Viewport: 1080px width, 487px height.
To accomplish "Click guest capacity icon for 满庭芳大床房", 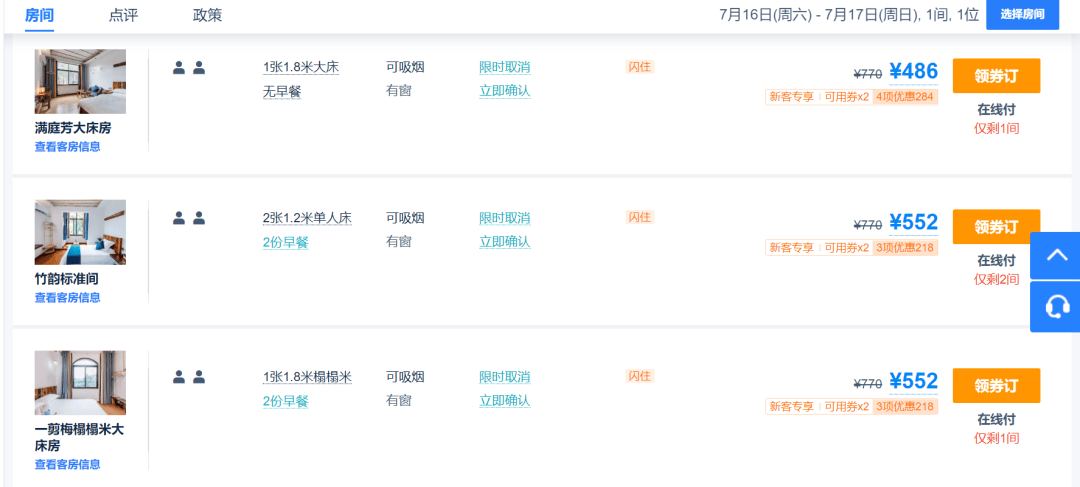I will 189,68.
